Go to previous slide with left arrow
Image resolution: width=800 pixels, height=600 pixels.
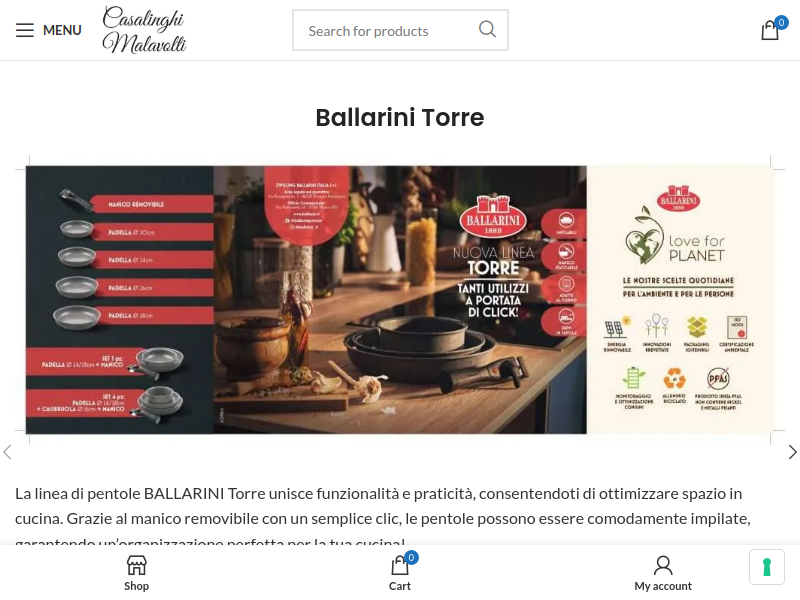pos(7,452)
